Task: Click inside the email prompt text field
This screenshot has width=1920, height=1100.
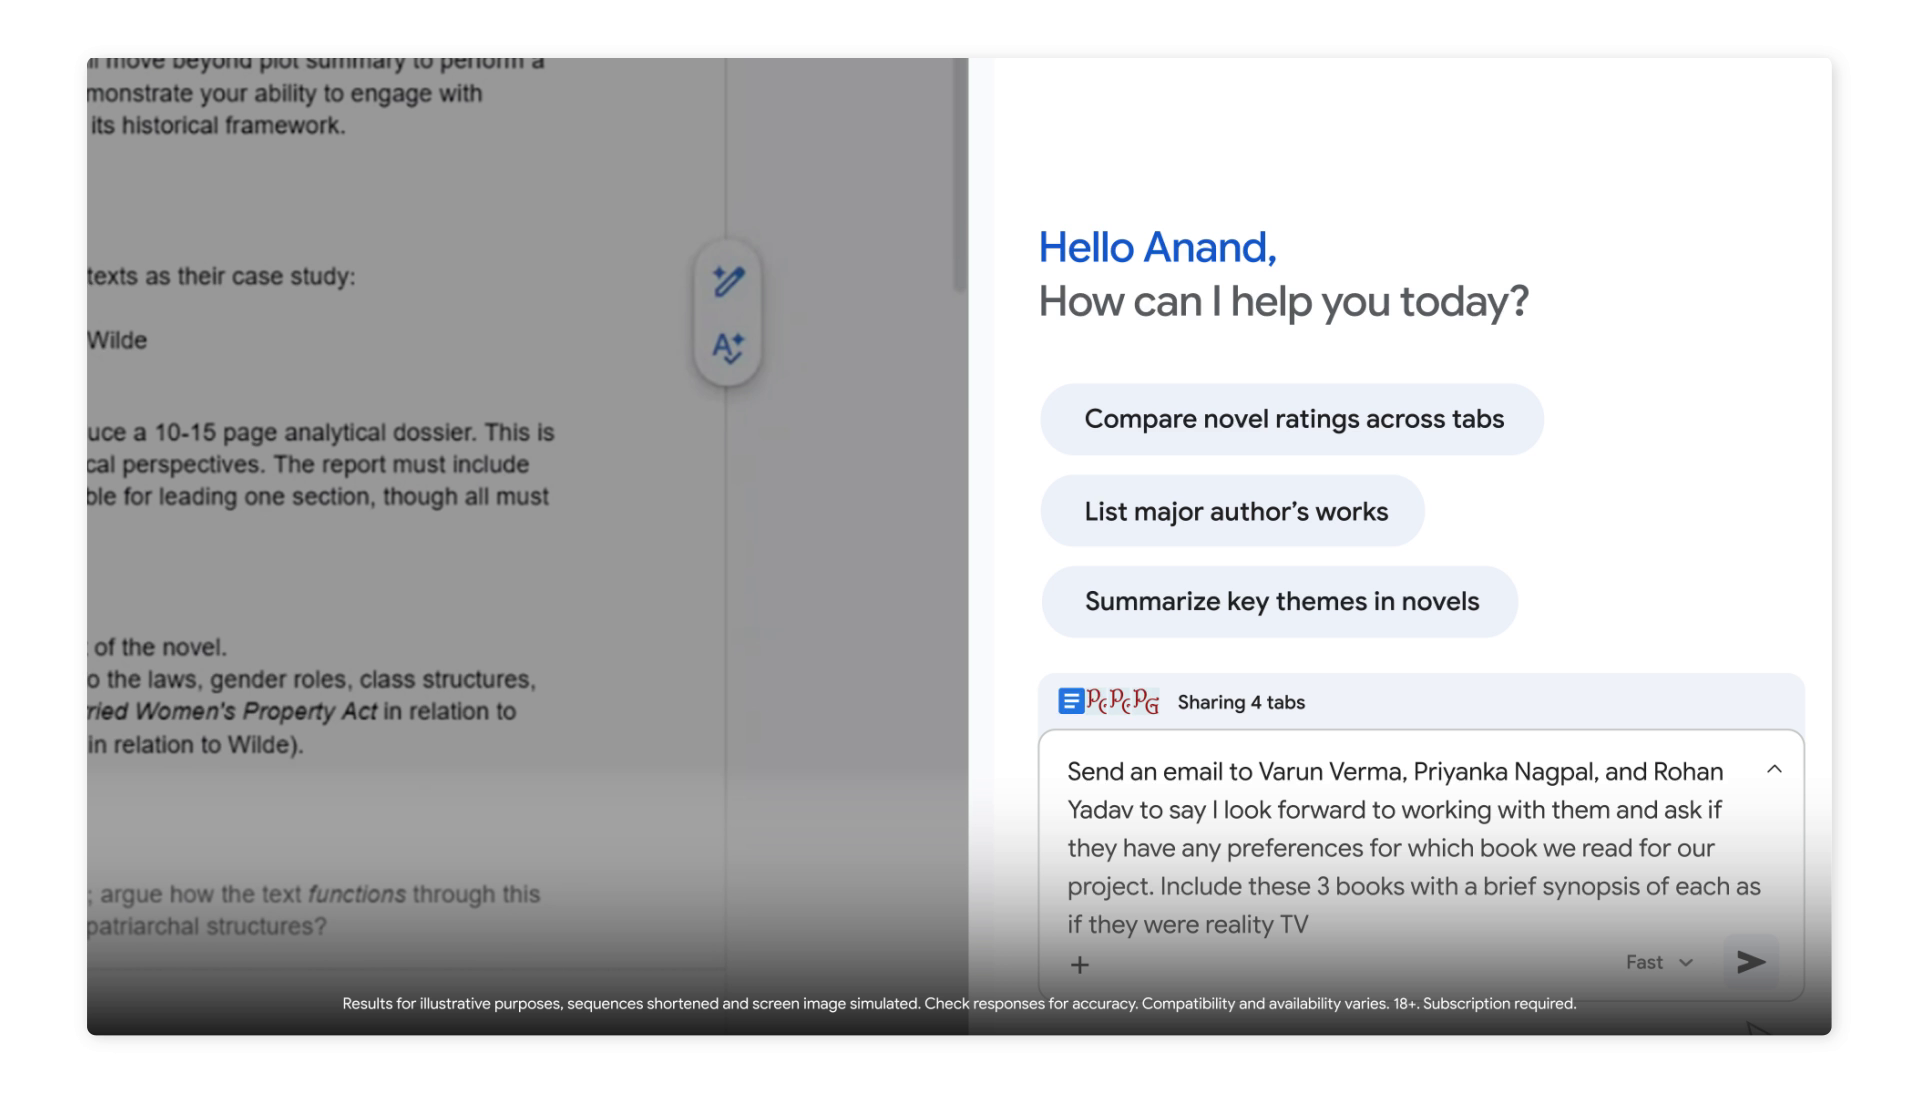Action: [x=1400, y=847]
